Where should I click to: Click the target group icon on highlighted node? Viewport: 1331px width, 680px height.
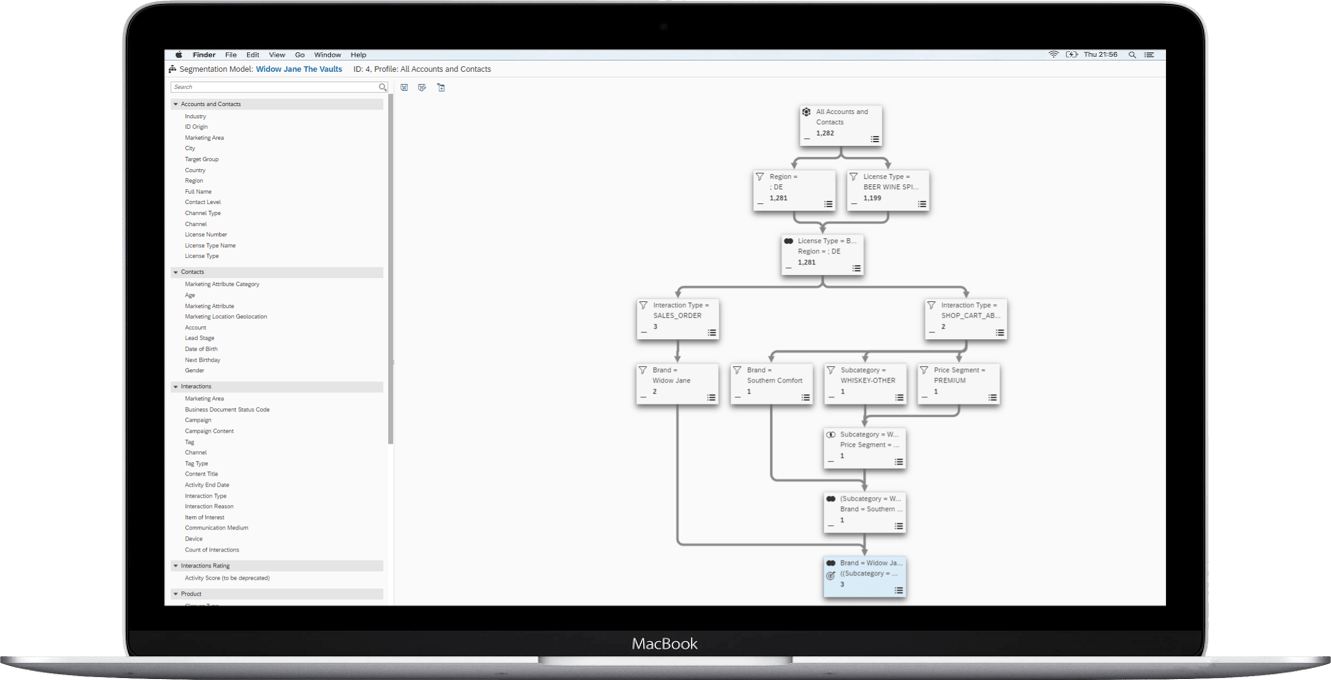coord(830,576)
